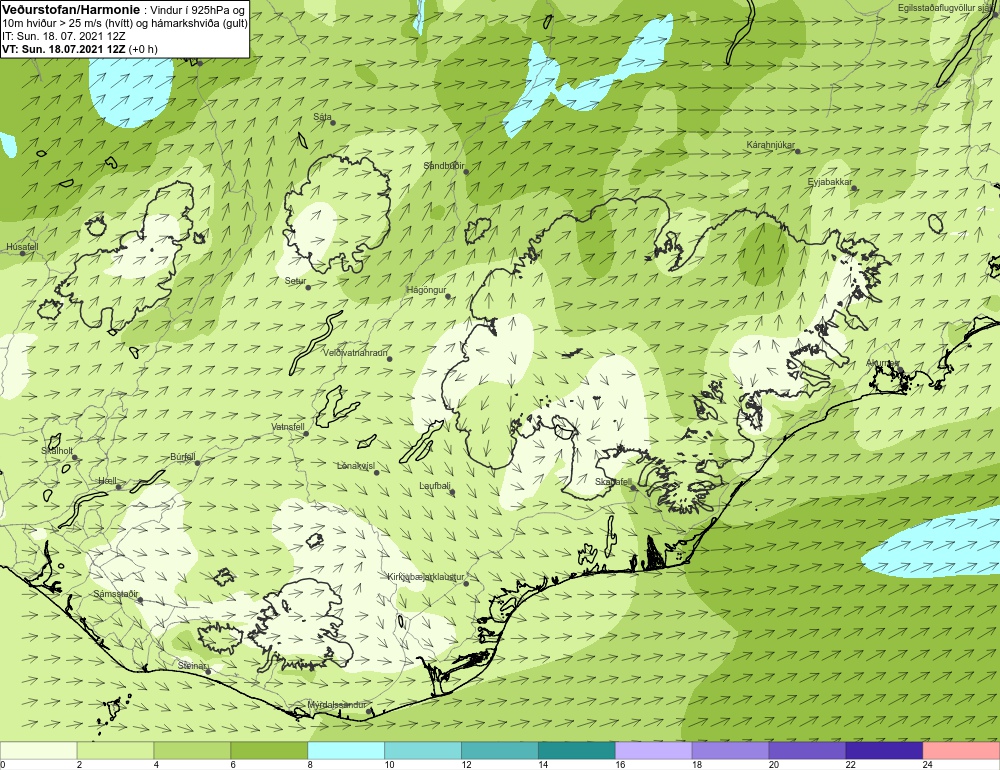This screenshot has width=1000, height=770.
Task: Pick the 6–8 m/s green legend swatch
Action: point(269,750)
